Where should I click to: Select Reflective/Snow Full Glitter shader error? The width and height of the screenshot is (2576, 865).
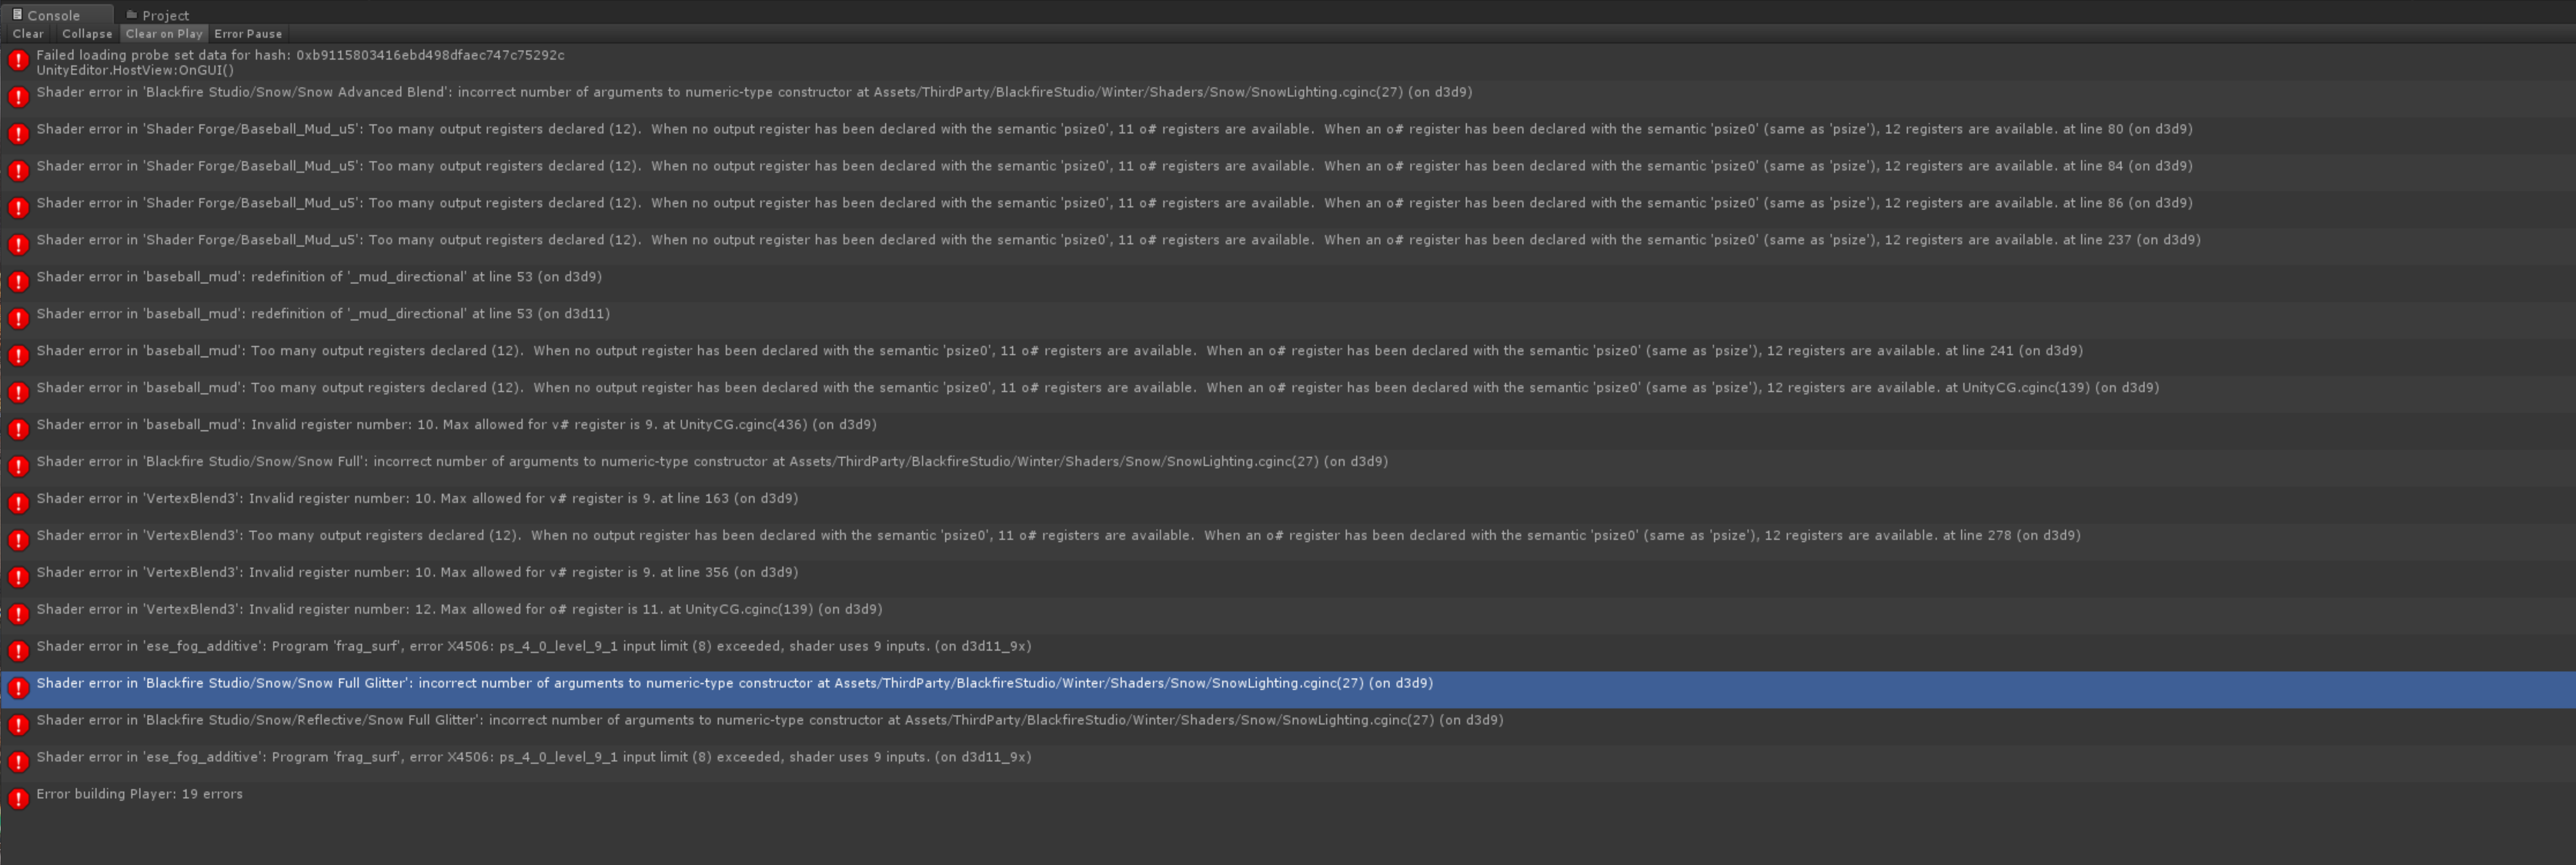(769, 720)
